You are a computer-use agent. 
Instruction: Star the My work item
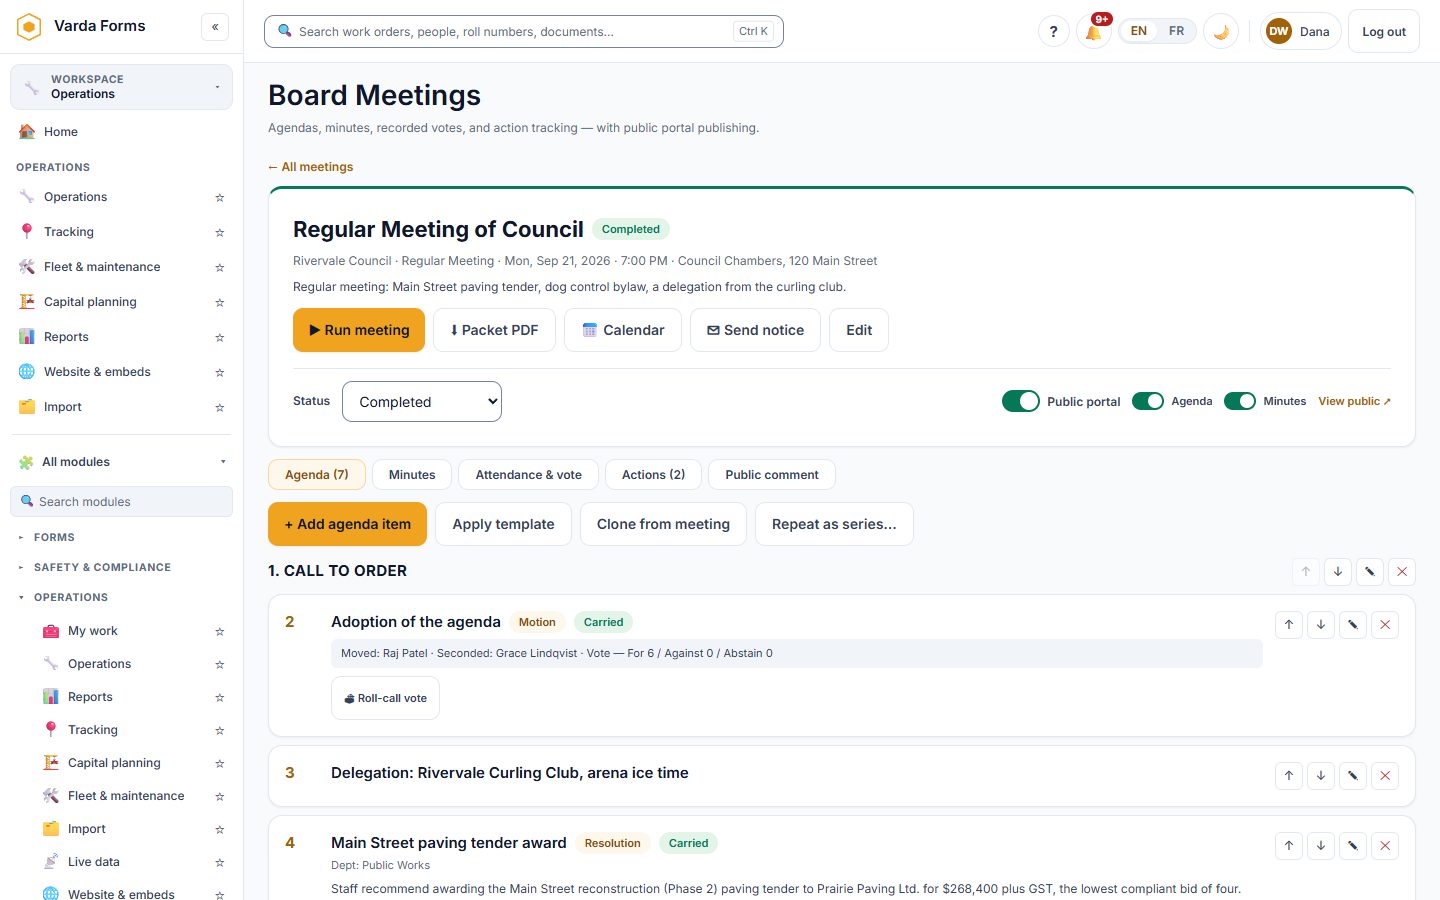tap(219, 631)
